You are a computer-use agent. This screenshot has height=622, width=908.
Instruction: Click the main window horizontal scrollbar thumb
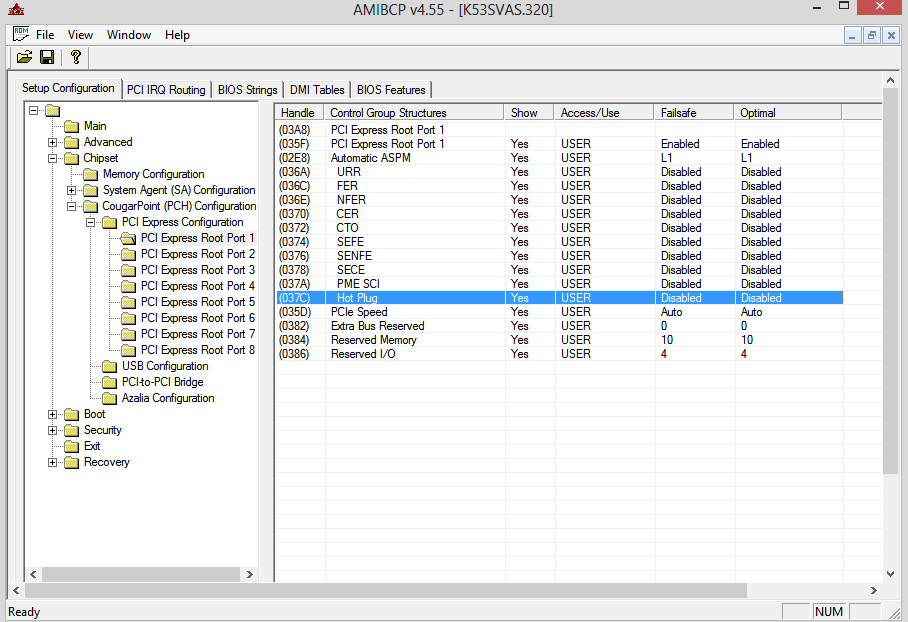coord(386,590)
